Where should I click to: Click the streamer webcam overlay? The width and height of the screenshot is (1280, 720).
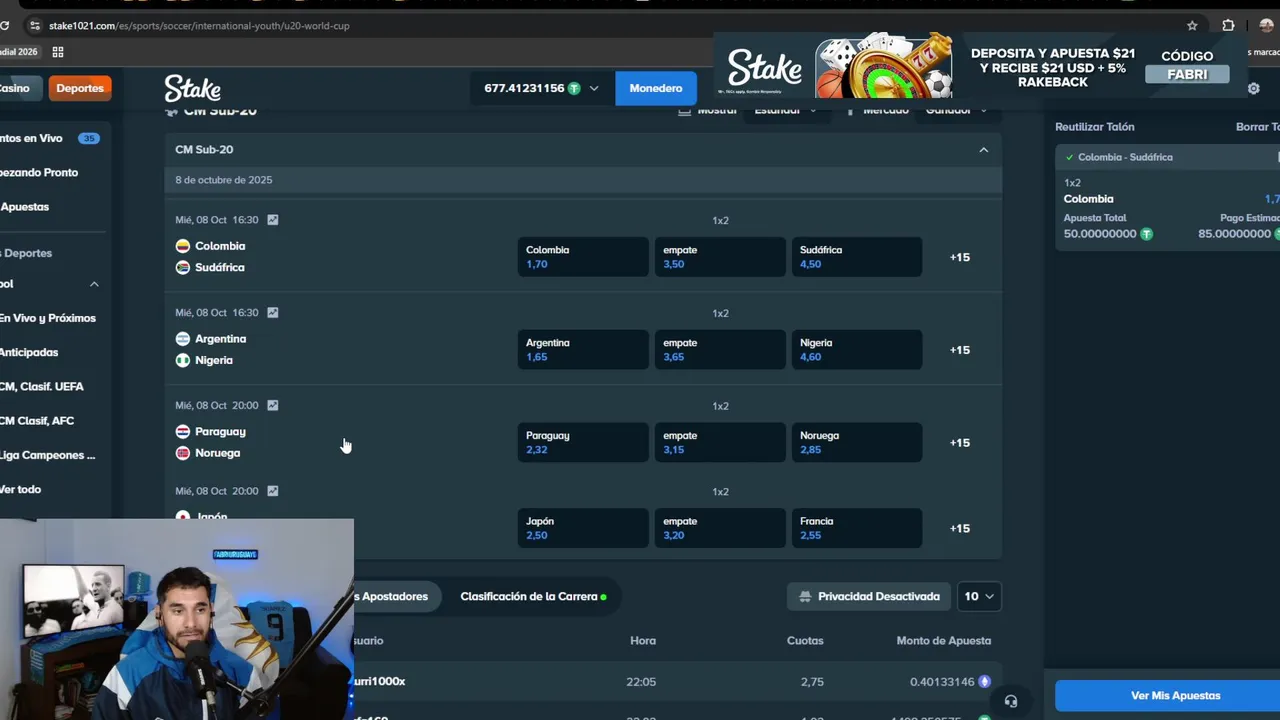point(177,619)
